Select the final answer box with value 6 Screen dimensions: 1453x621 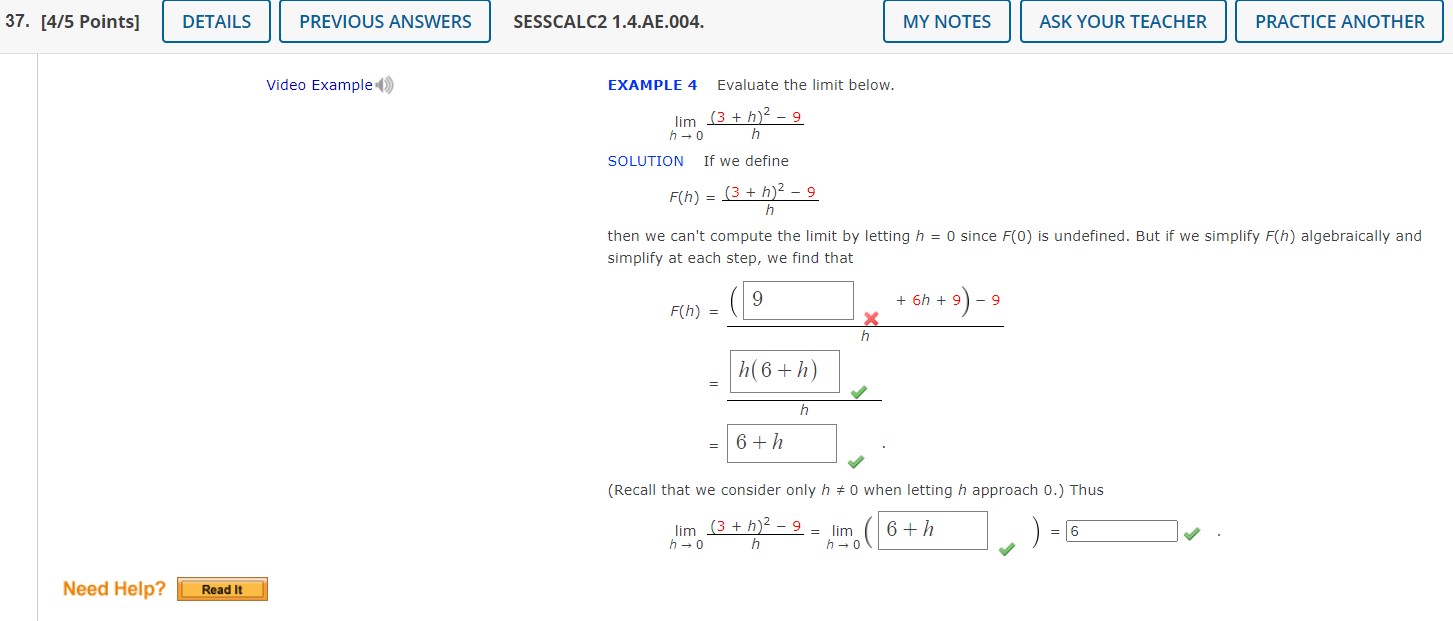pos(1122,531)
